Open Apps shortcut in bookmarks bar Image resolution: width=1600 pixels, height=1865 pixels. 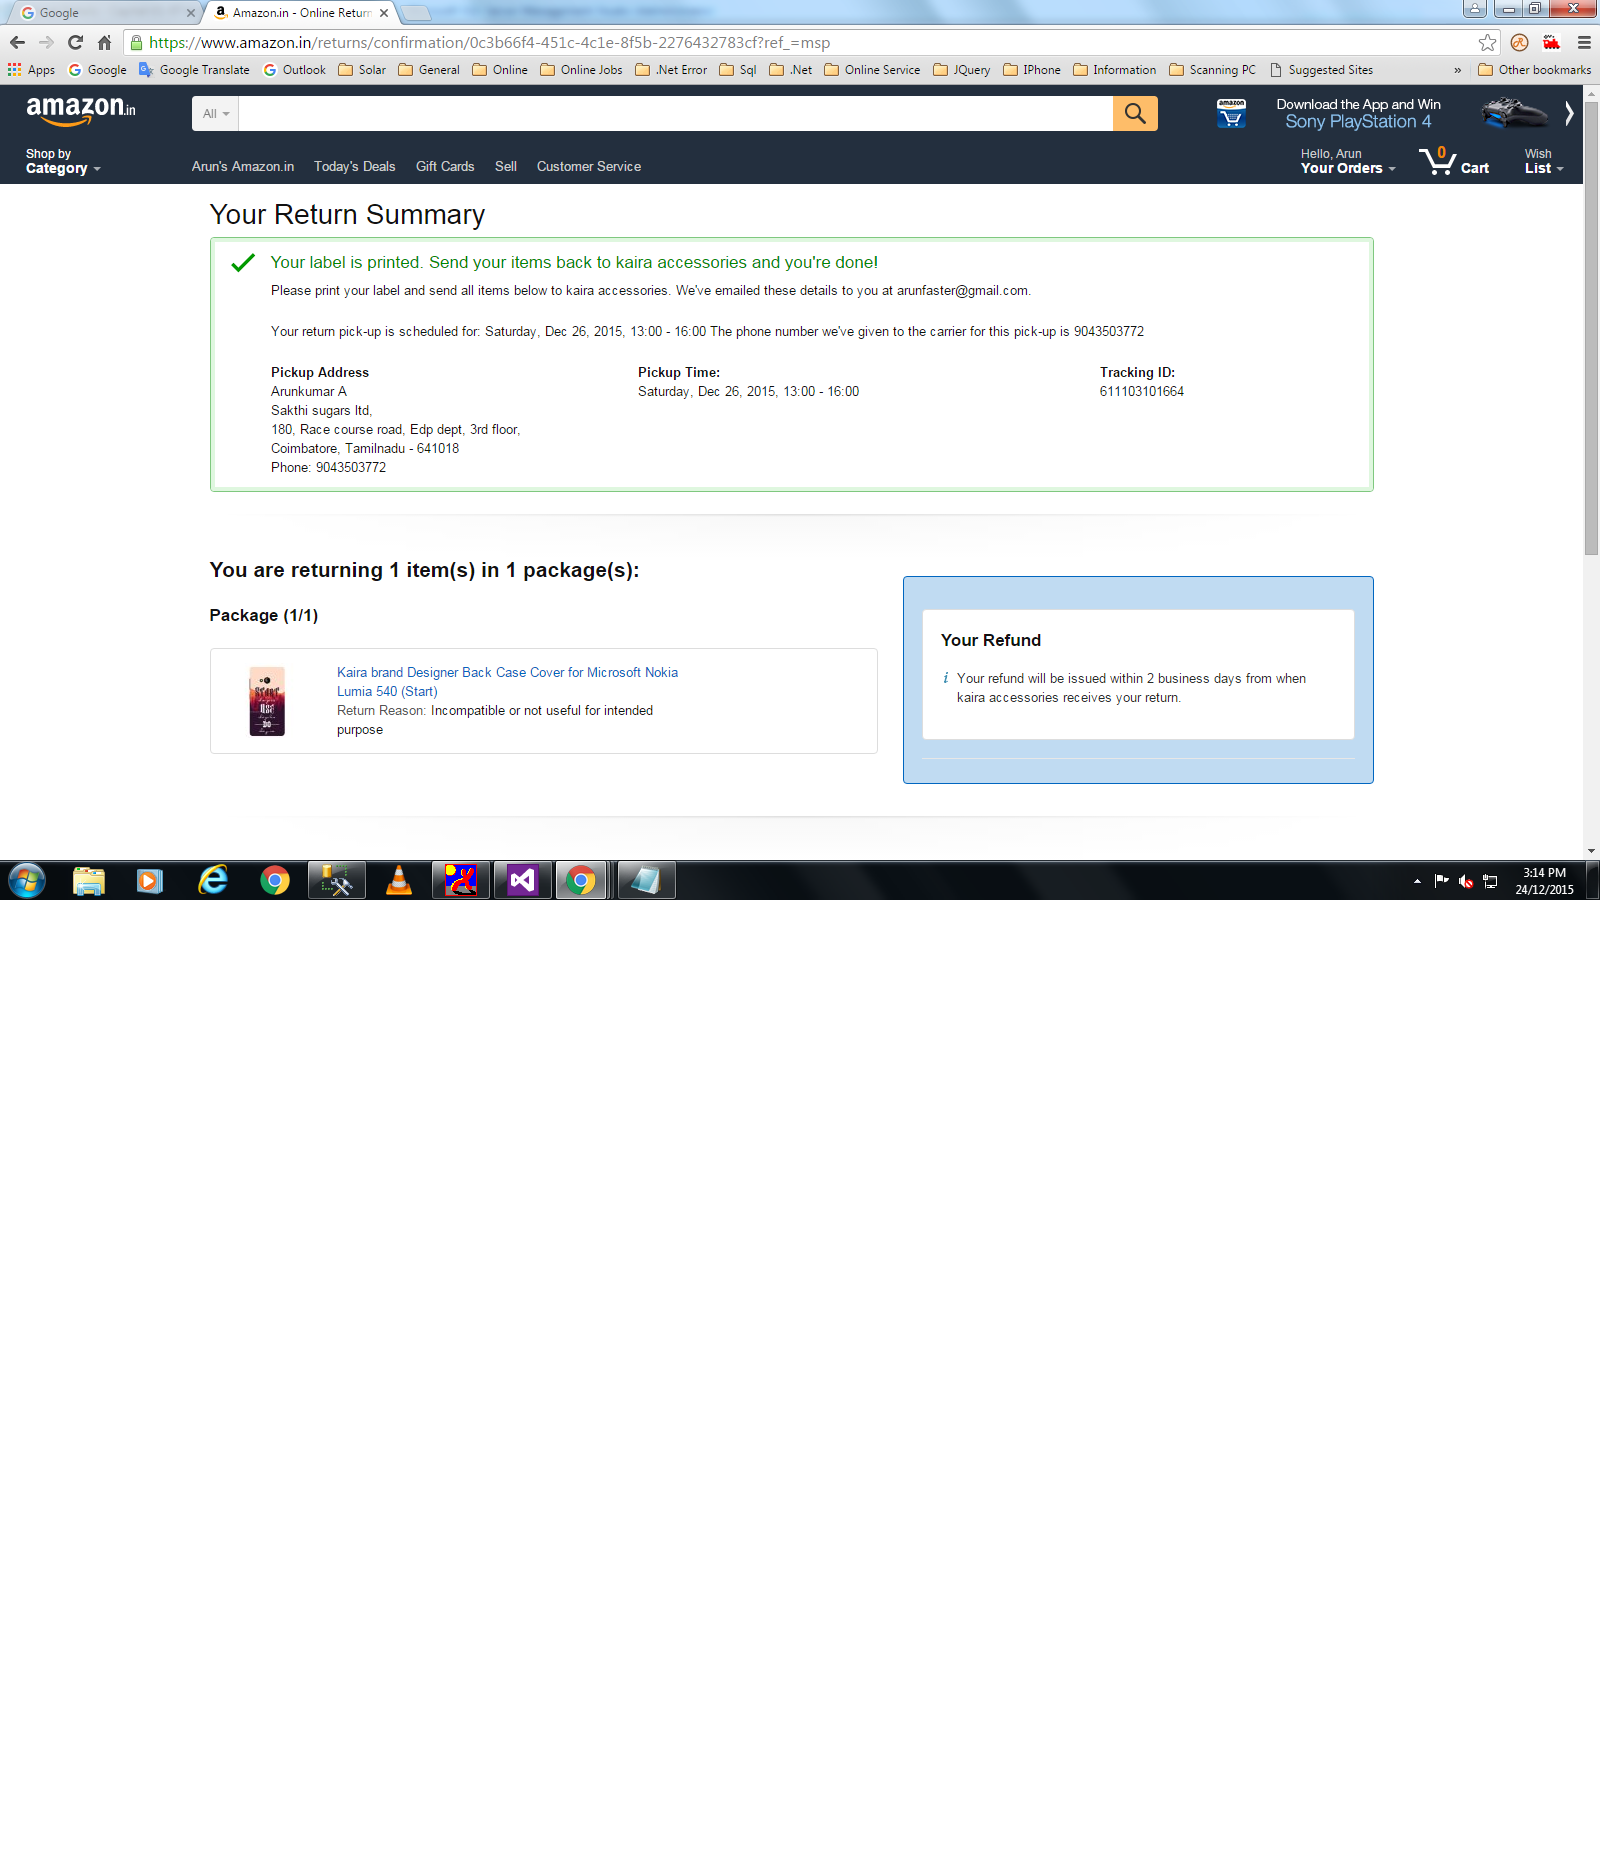tap(31, 70)
